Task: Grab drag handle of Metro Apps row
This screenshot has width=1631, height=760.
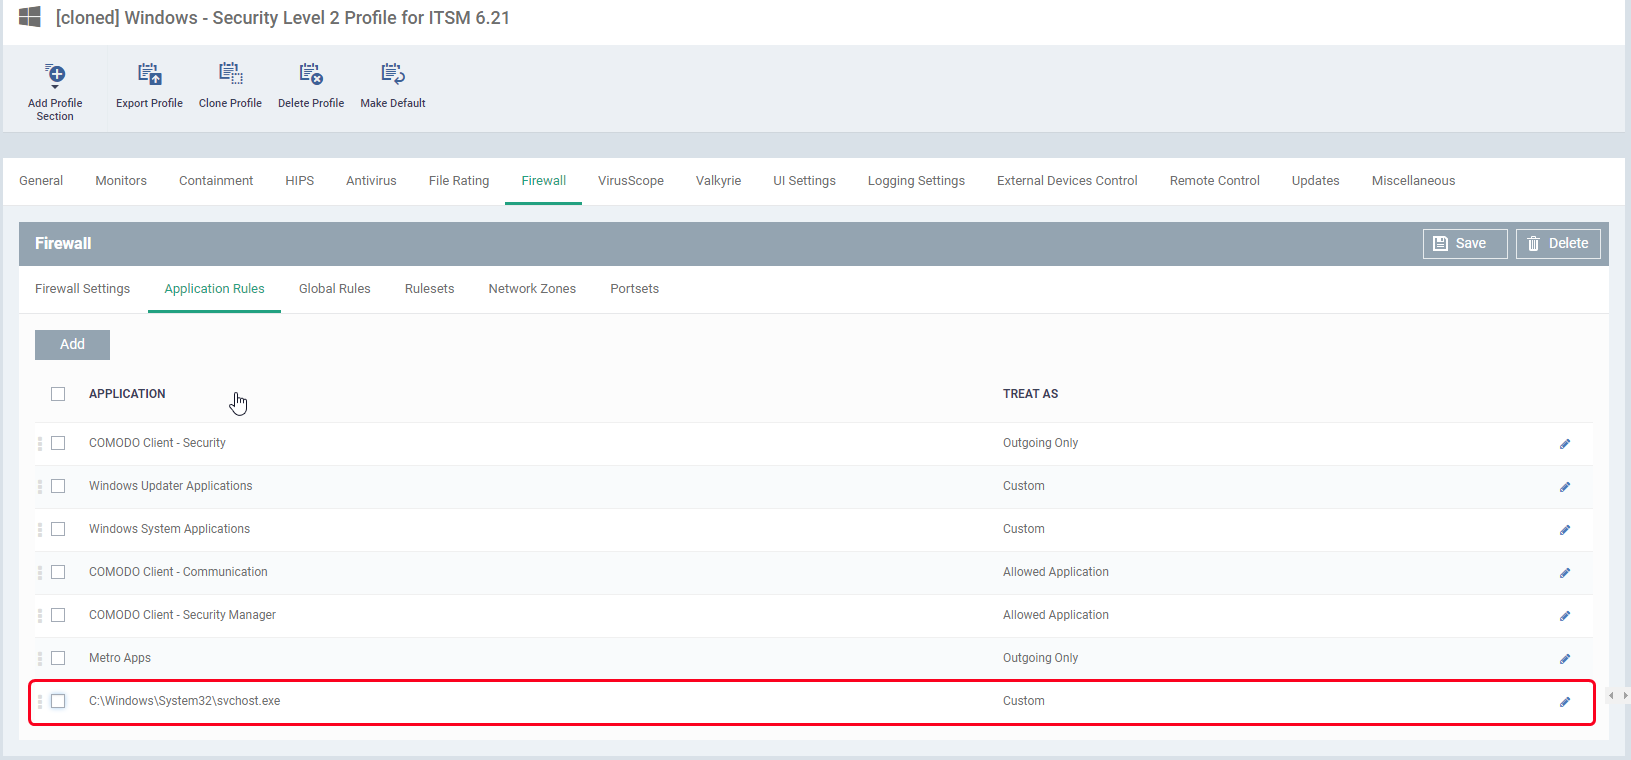Action: [40, 658]
